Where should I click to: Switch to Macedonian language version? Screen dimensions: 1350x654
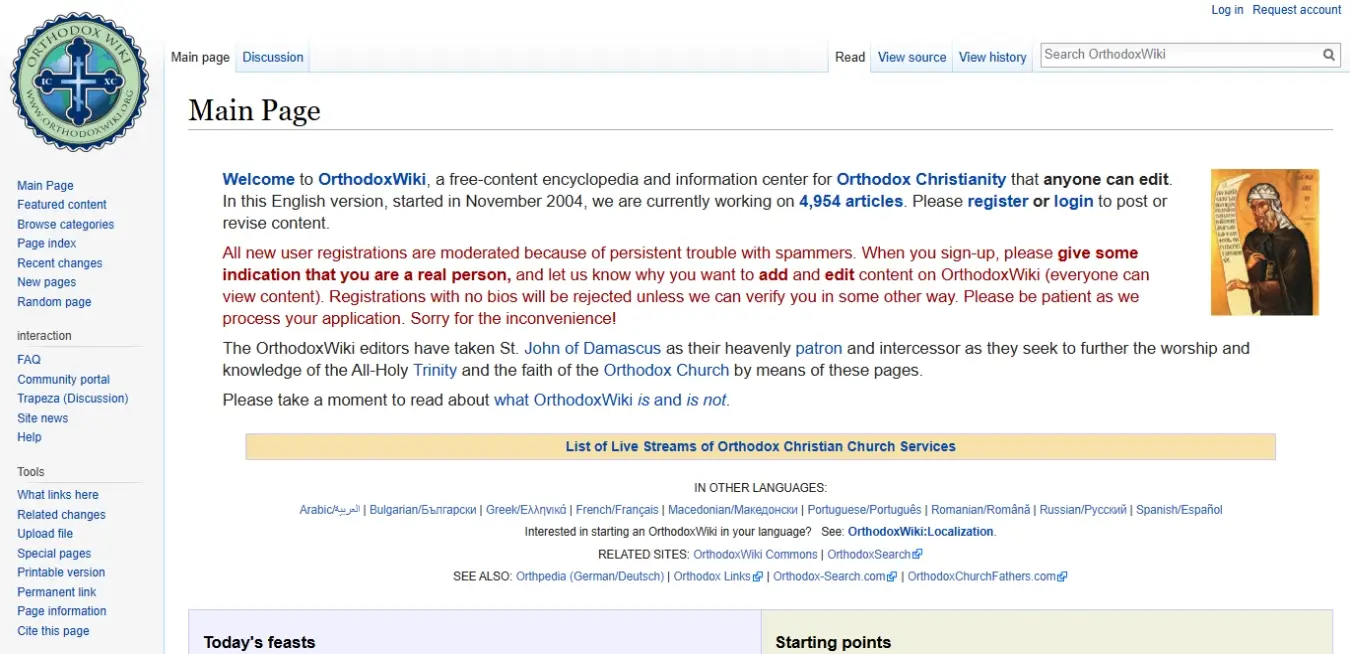733,510
